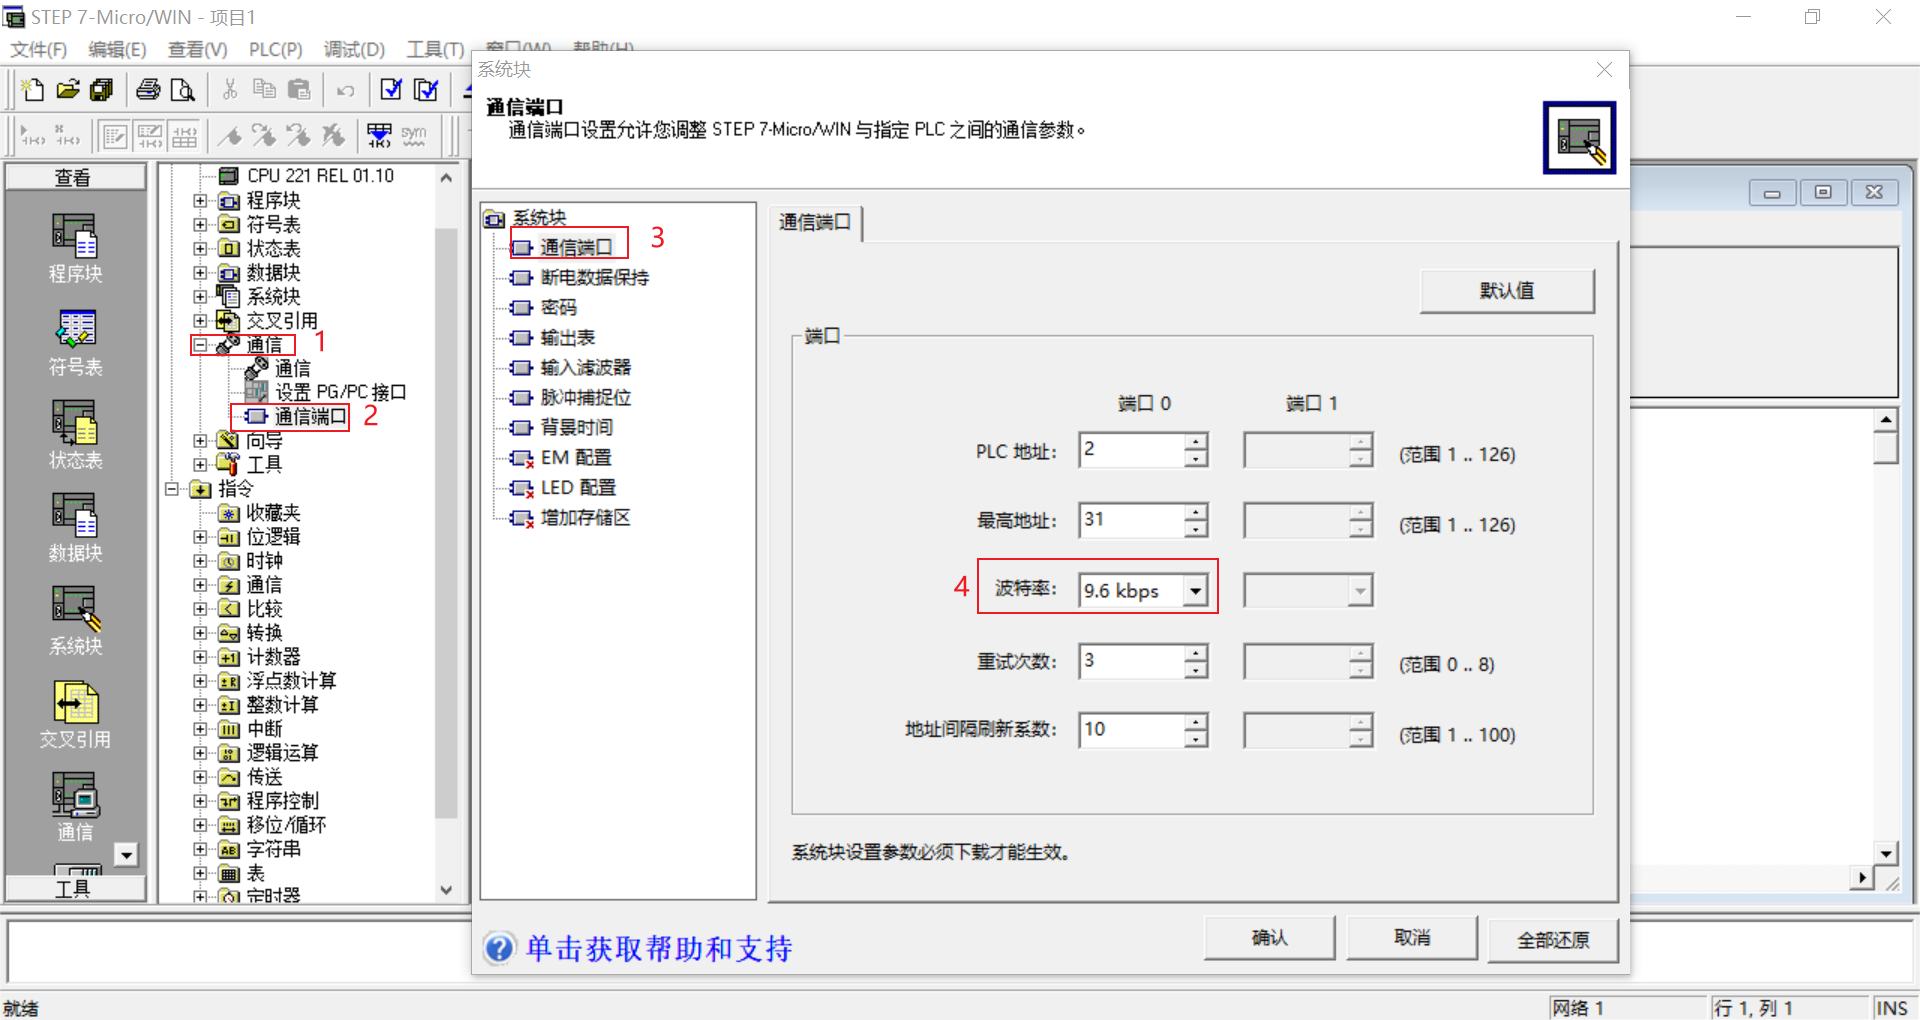Collapse the 指令 tree node
The width and height of the screenshot is (1920, 1020).
171,488
